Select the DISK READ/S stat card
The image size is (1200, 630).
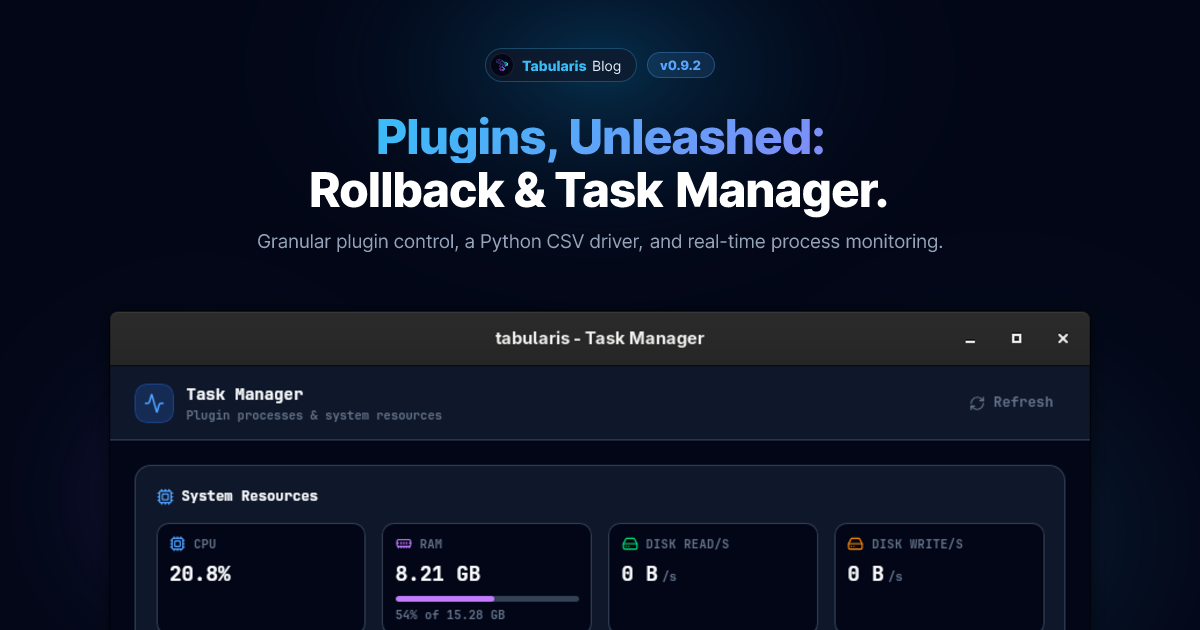[x=713, y=575]
